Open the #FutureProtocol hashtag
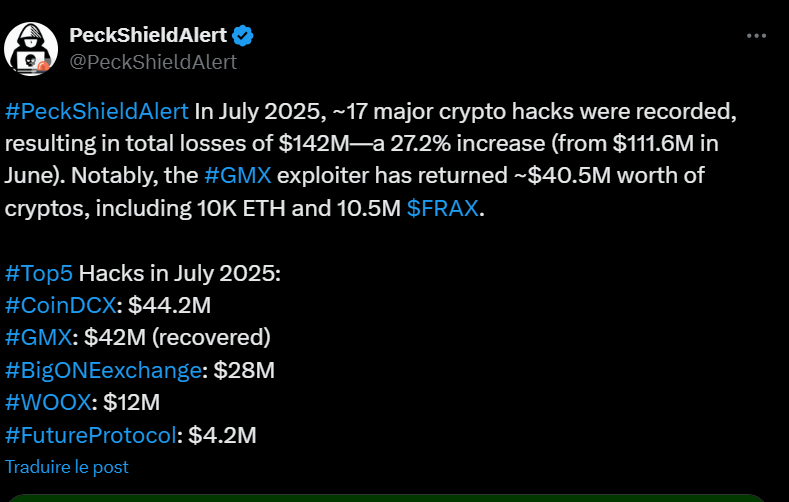Screen dimensions: 789x502 93,435
